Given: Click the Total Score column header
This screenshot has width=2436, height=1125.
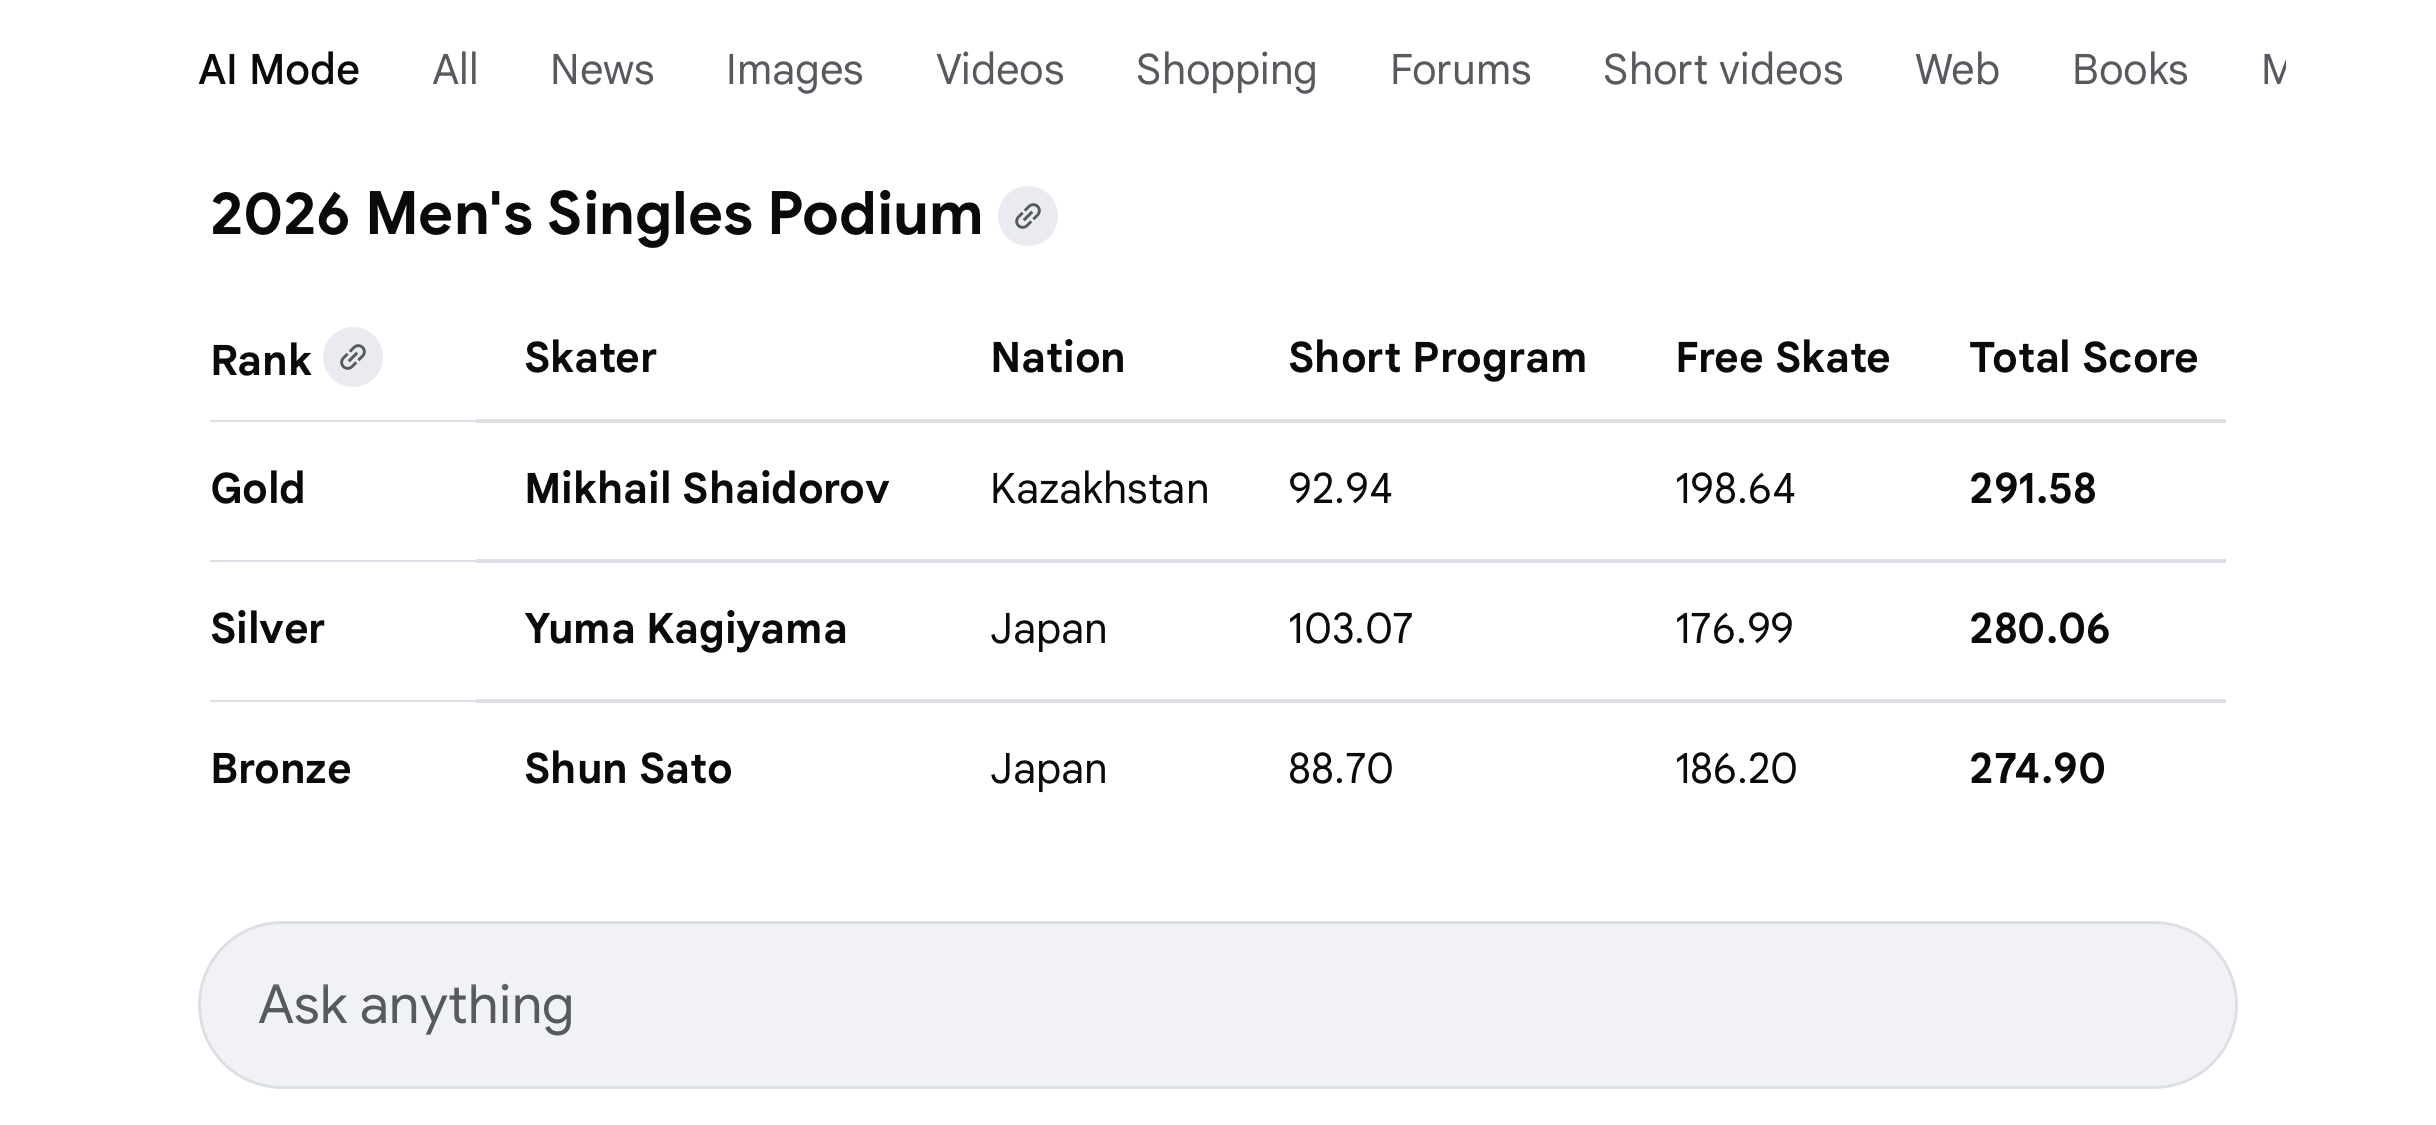Looking at the screenshot, I should (x=2083, y=358).
